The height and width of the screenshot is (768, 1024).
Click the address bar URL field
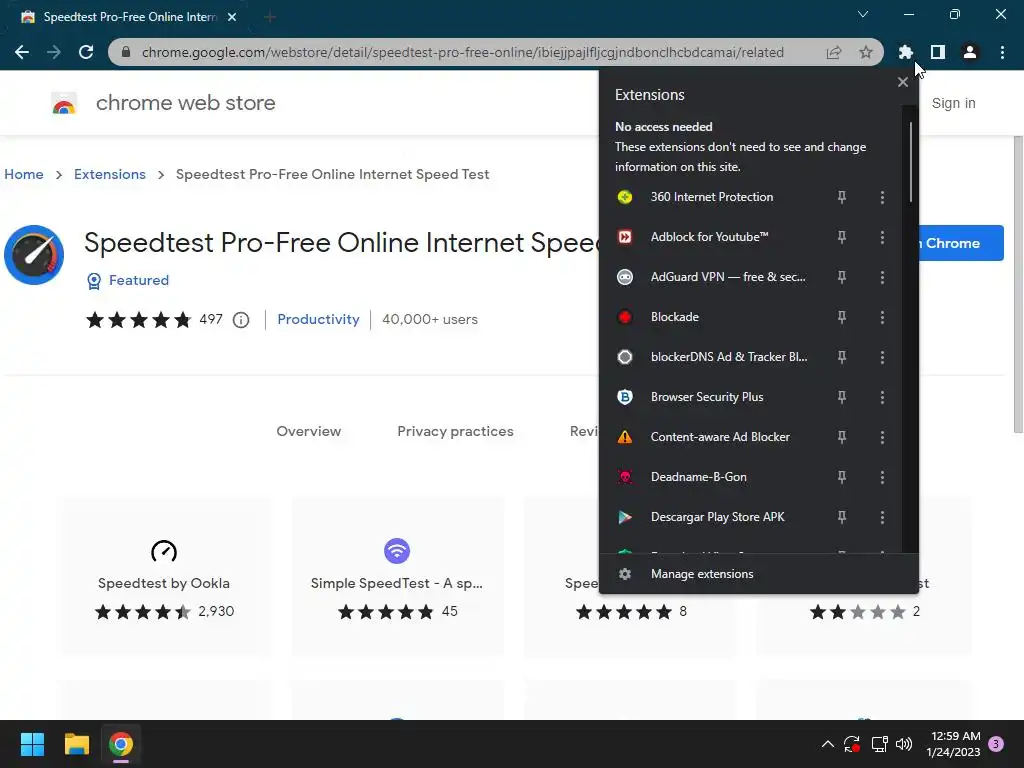(462, 52)
